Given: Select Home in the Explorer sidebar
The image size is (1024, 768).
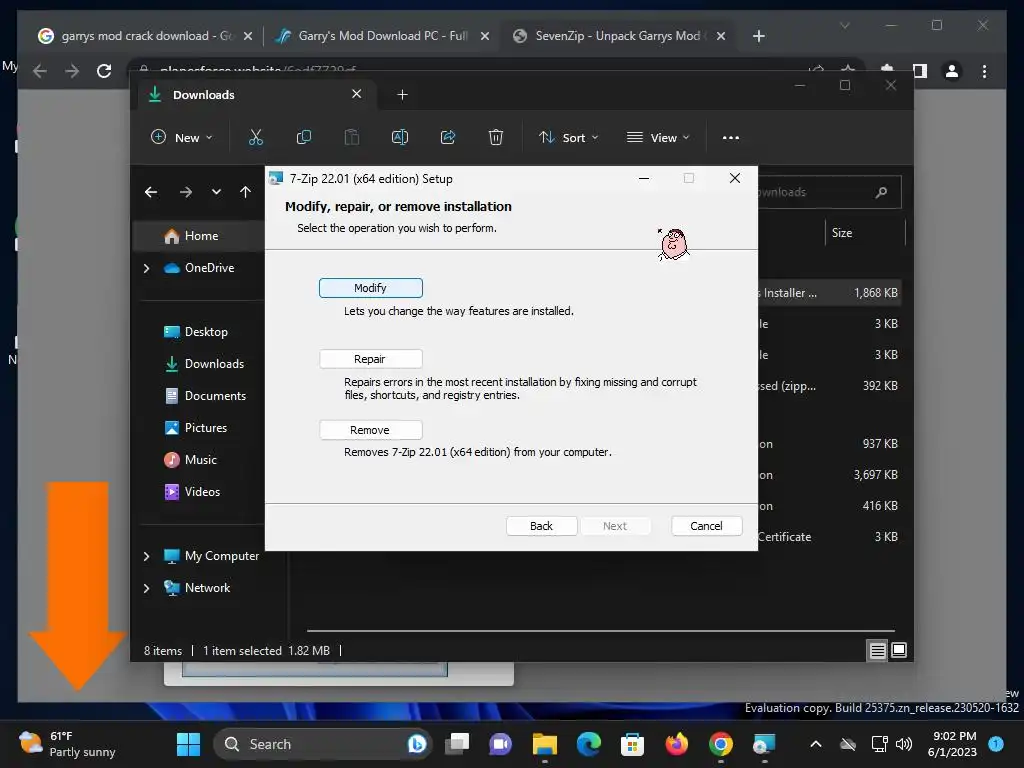Looking at the screenshot, I should (x=199, y=236).
